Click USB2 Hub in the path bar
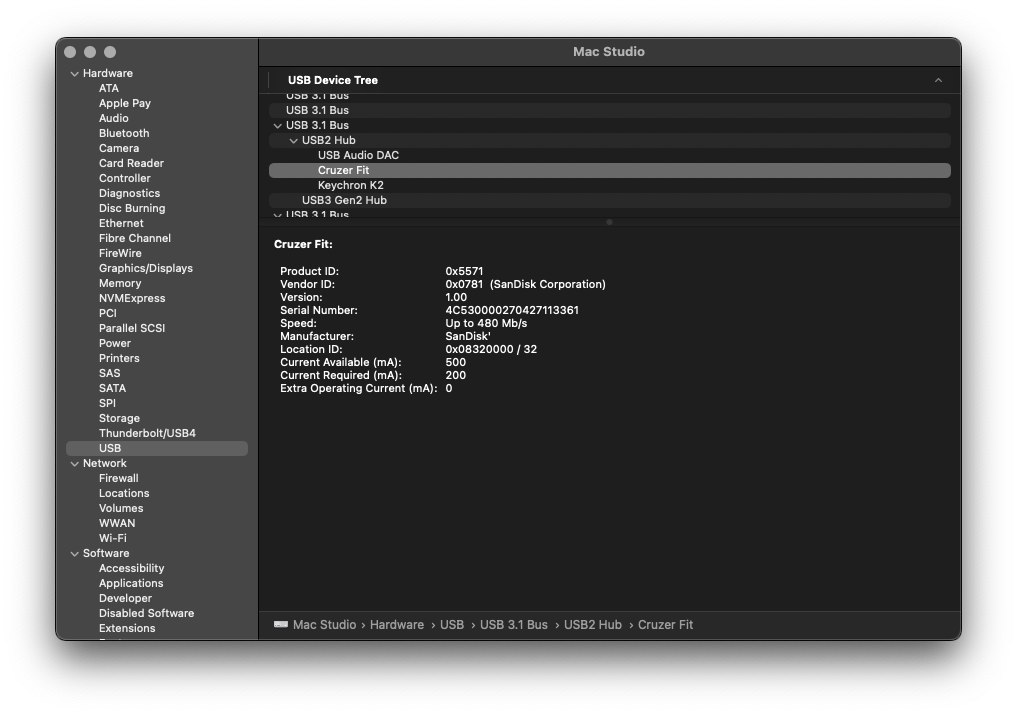The image size is (1017, 714). (593, 625)
